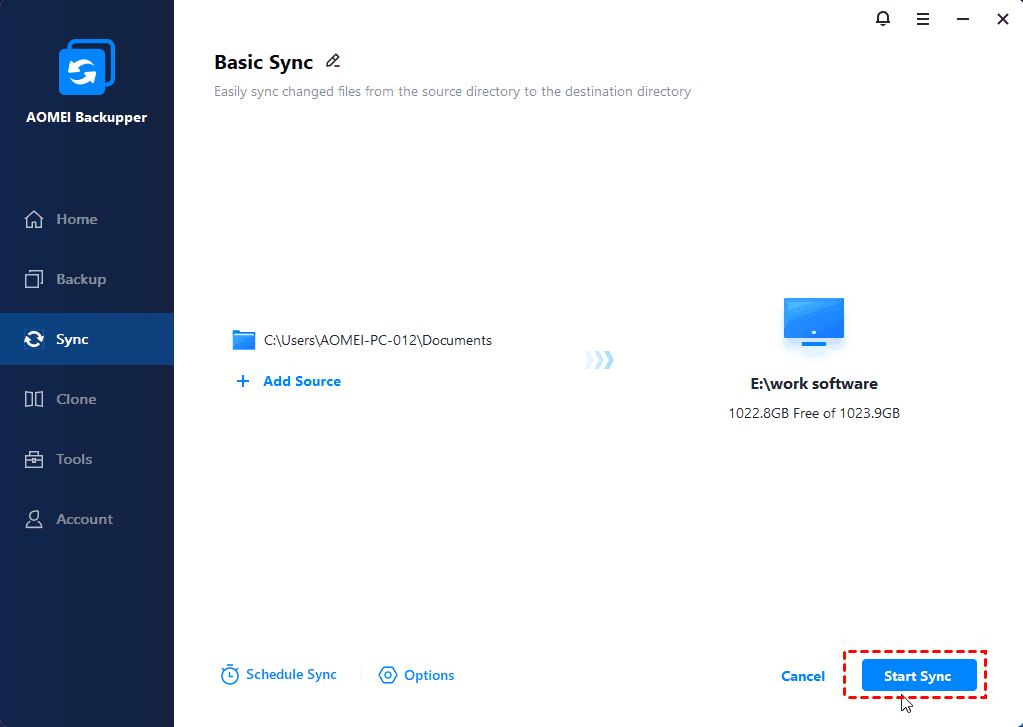1023x727 pixels.
Task: Select the C:\Users\AOMEI-PC-012\Documents source path
Action: 378,340
